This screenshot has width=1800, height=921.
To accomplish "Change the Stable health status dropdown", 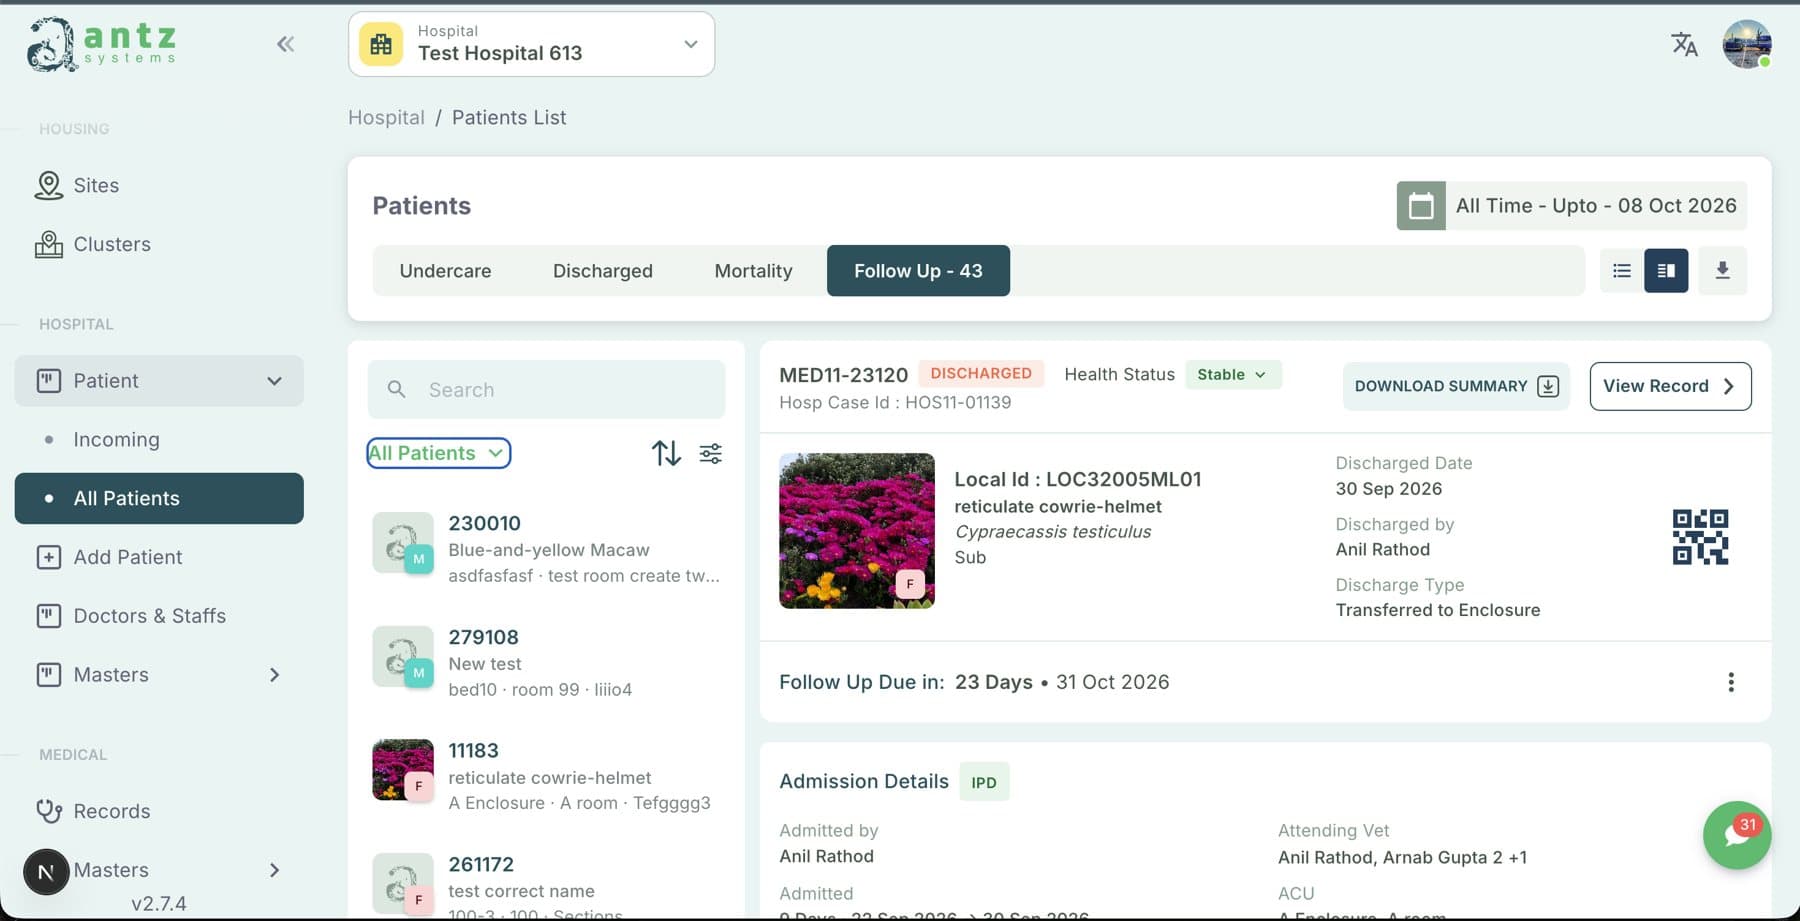I will (x=1233, y=375).
